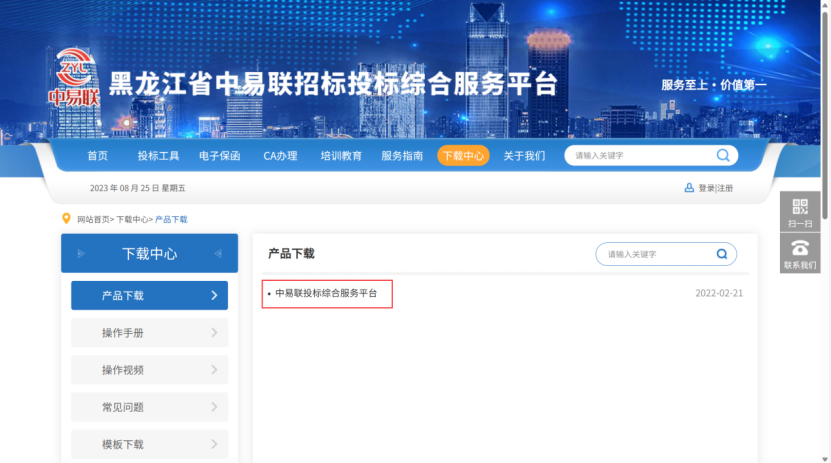
Task: Click the header search magnifier icon
Action: 722,155
